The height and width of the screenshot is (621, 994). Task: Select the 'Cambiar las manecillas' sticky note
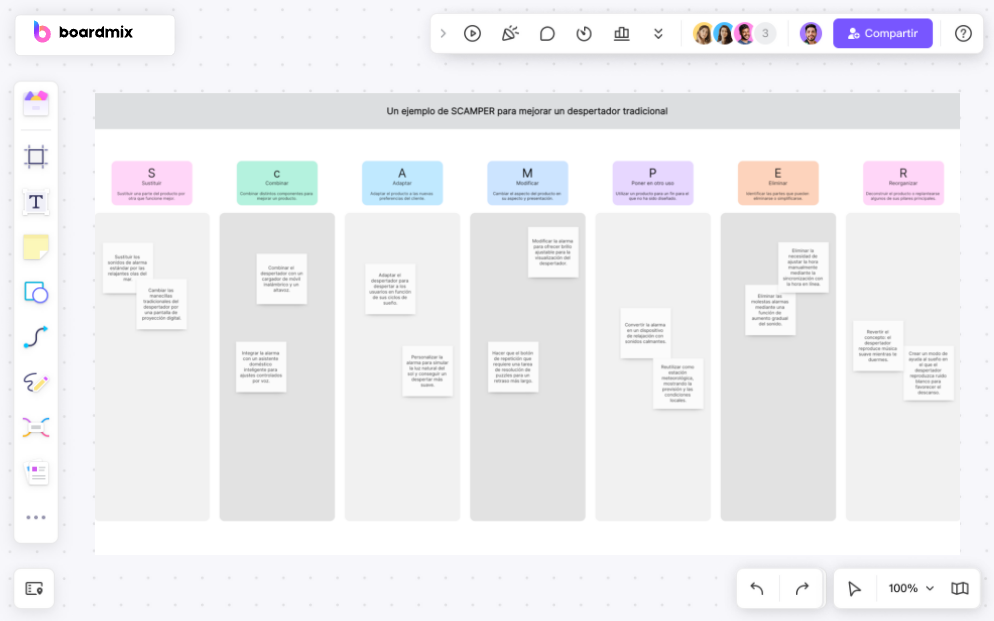pyautogui.click(x=161, y=304)
